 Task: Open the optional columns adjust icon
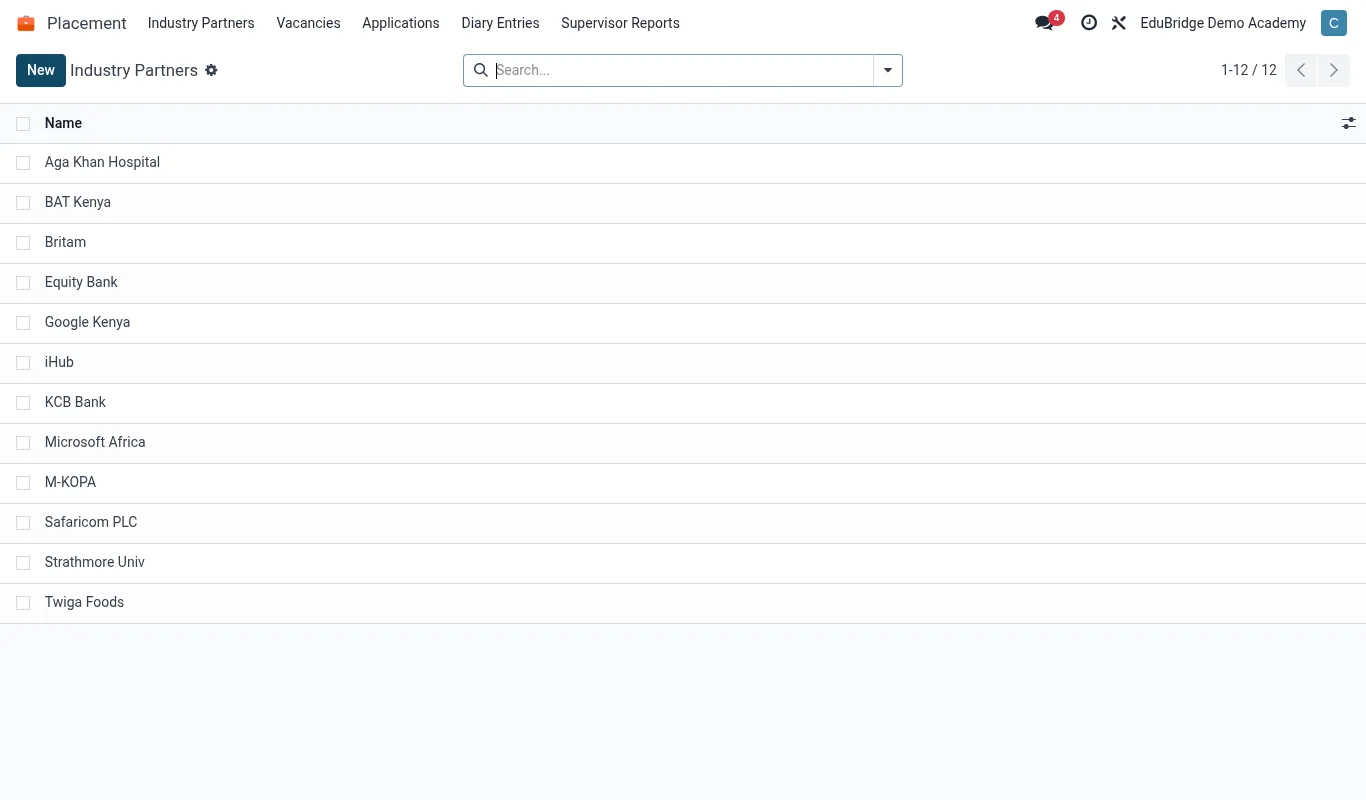(x=1349, y=123)
